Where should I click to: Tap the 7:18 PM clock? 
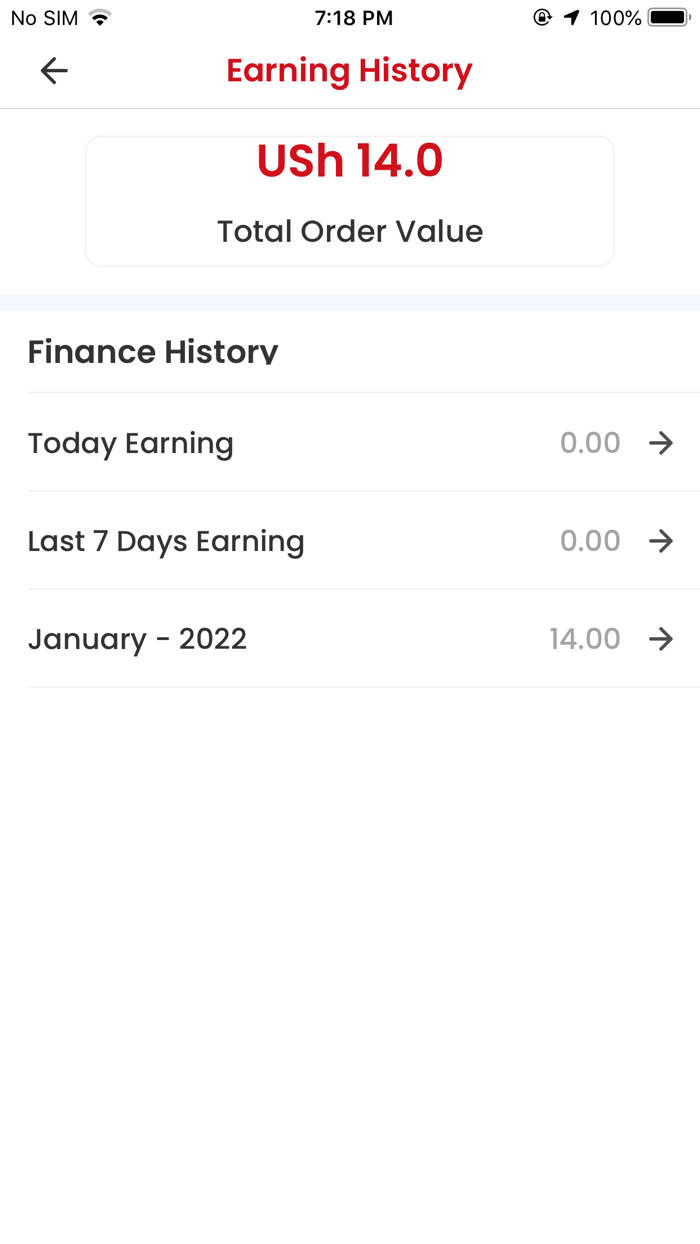pos(353,18)
